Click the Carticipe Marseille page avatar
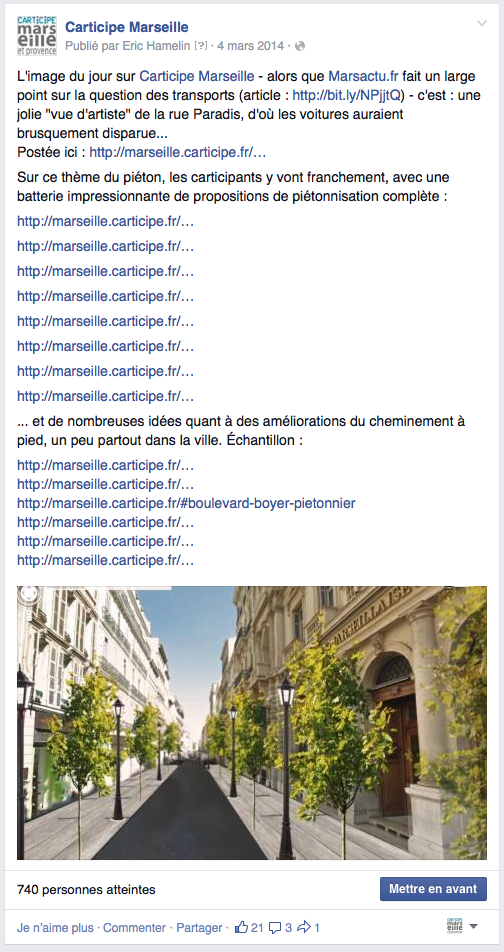 coord(37,36)
